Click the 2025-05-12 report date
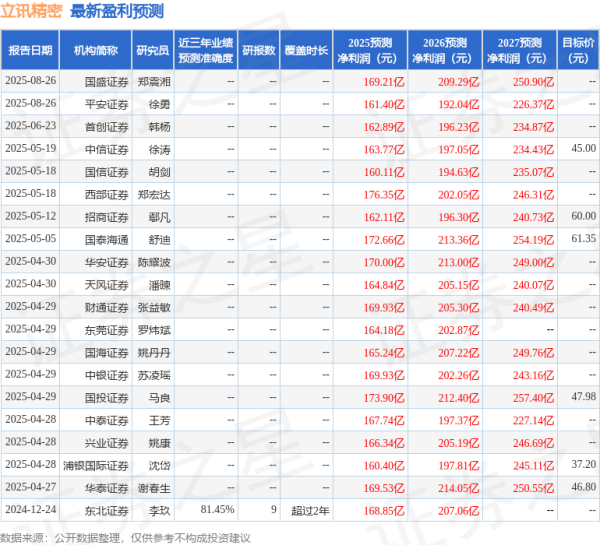 31,216
